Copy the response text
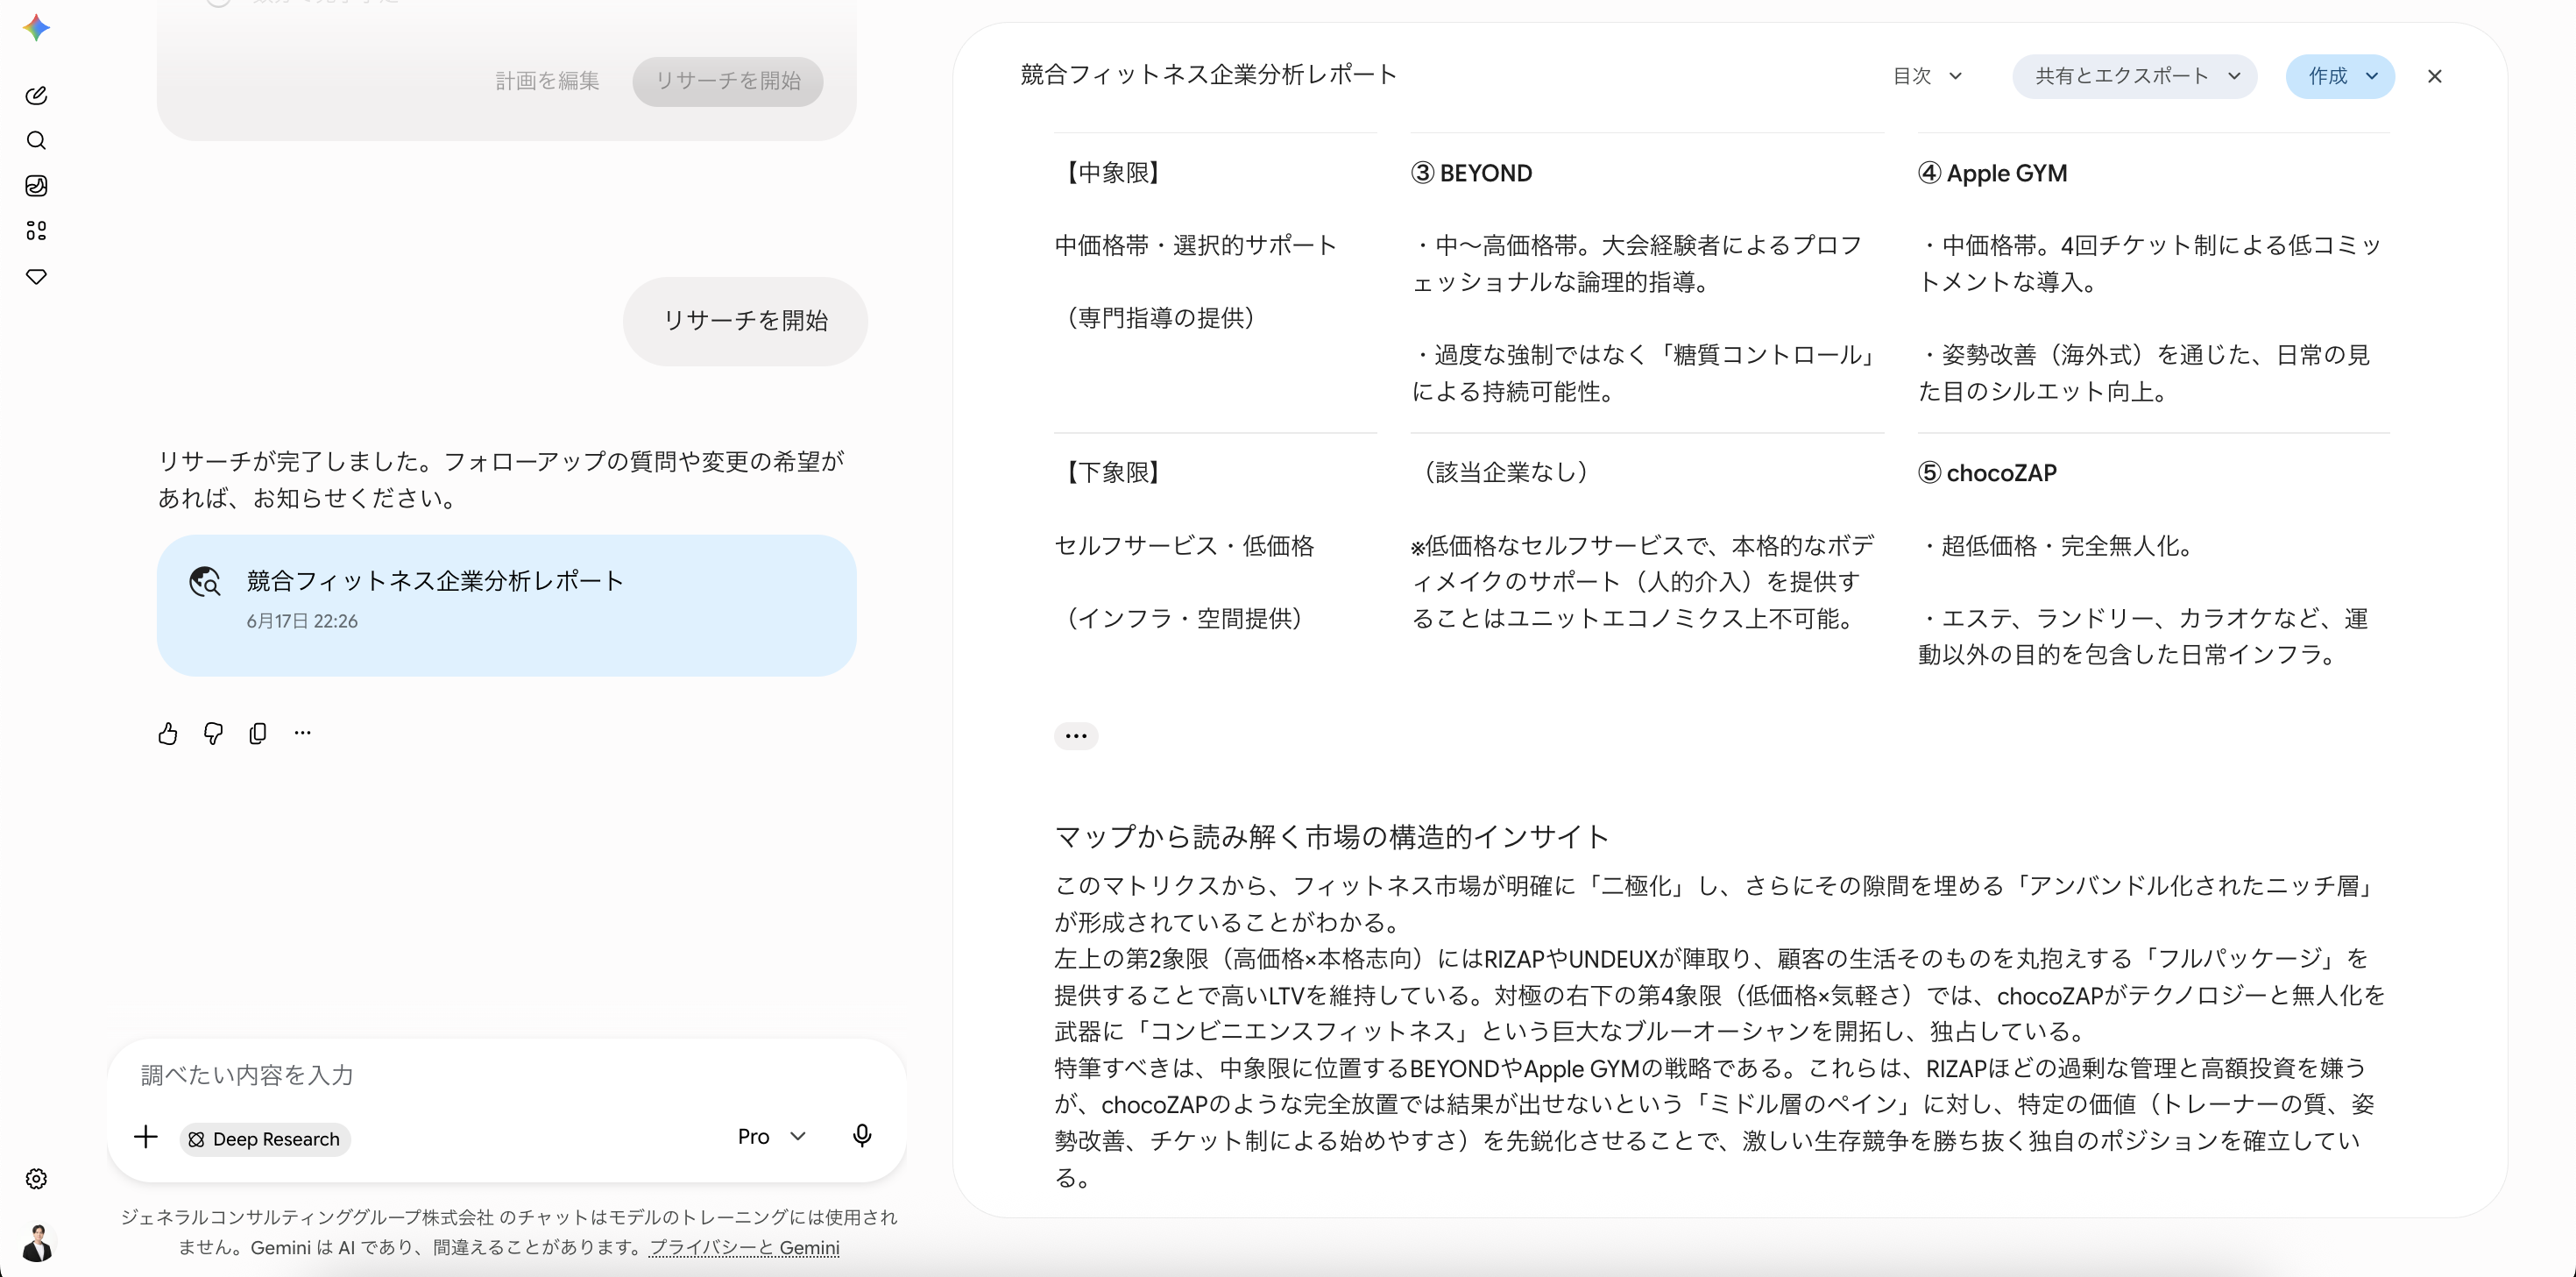Viewport: 2576px width, 1277px height. [x=258, y=733]
